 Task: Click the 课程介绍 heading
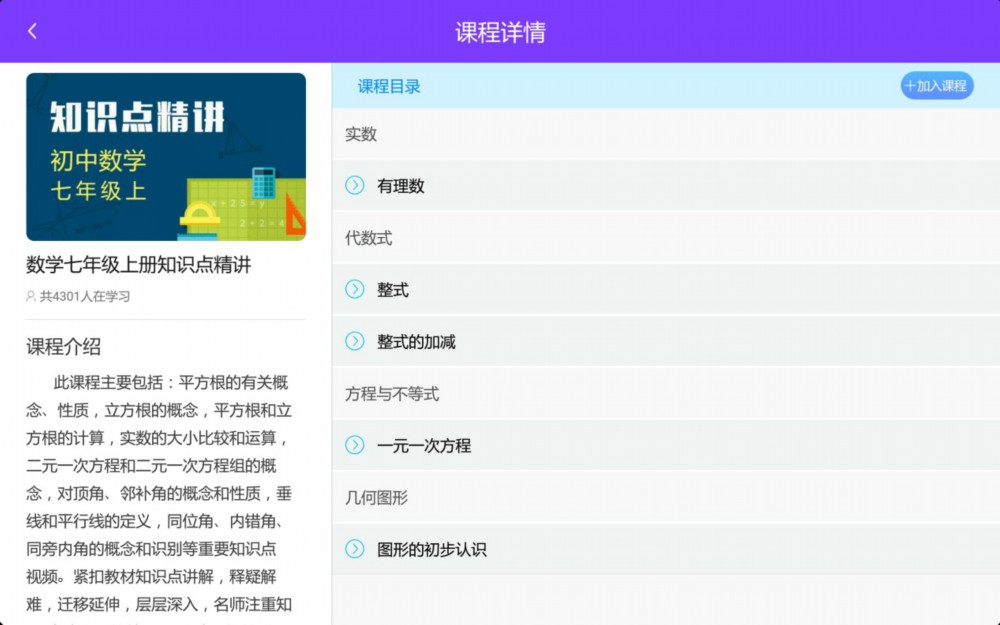point(64,347)
